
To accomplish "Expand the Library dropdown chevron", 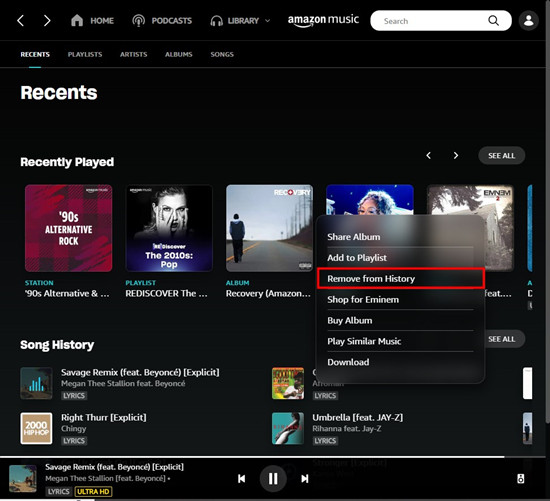I will click(x=267, y=21).
